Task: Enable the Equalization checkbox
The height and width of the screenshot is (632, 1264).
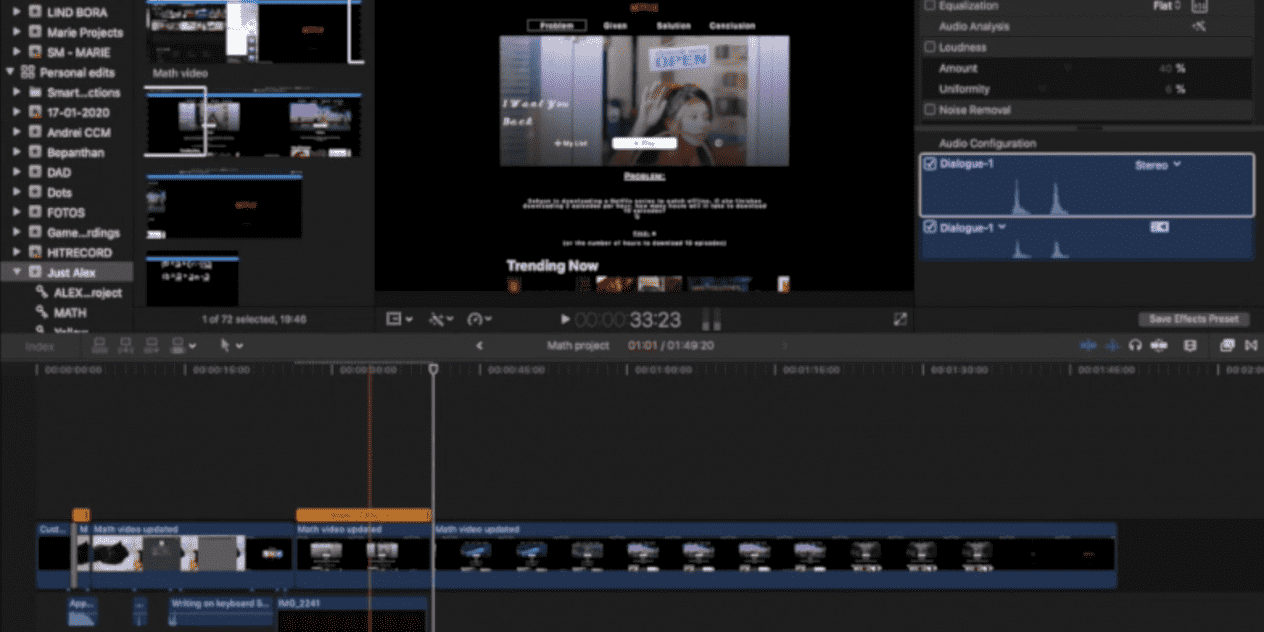Action: click(930, 6)
